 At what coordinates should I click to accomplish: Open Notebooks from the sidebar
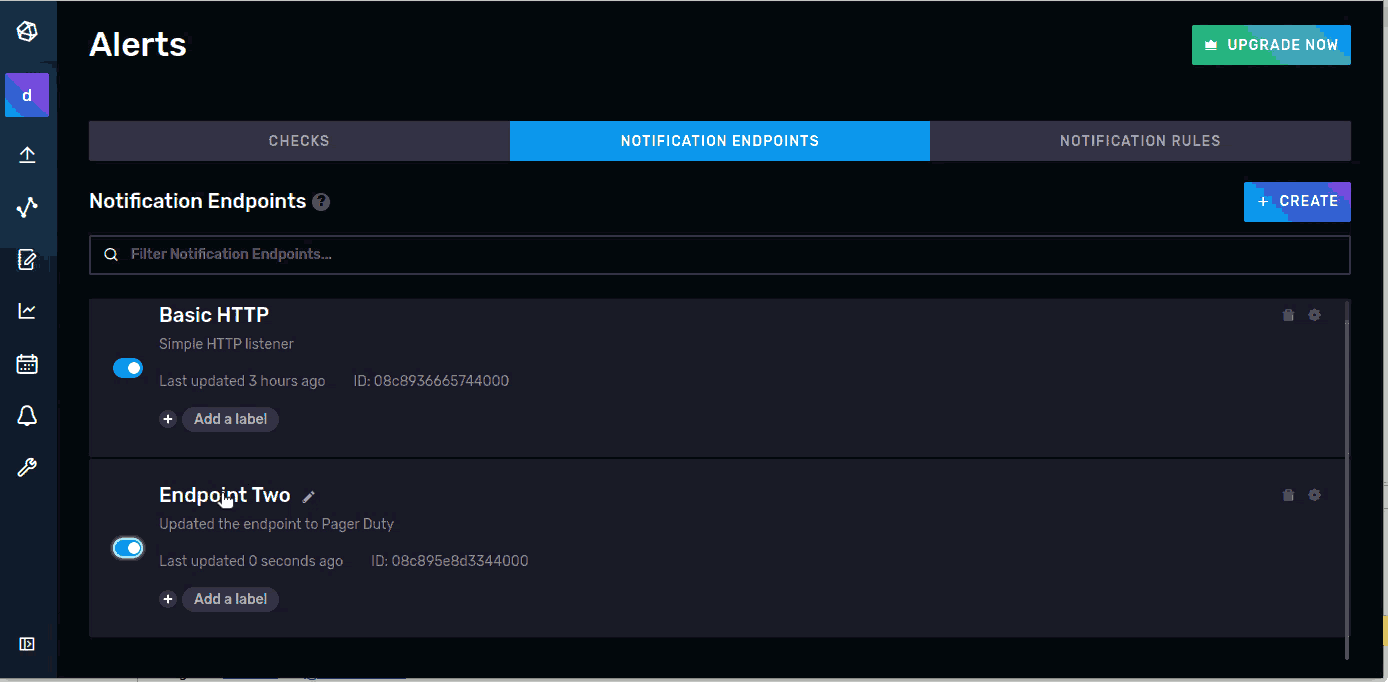click(x=27, y=259)
